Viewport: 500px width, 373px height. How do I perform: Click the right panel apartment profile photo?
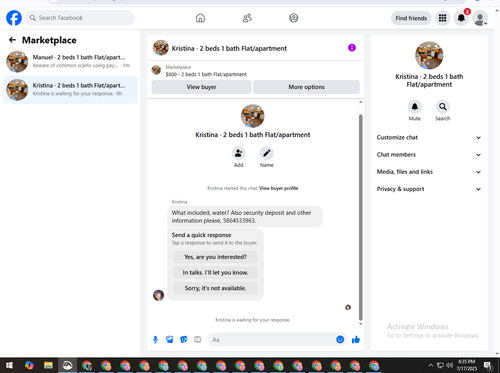(429, 55)
